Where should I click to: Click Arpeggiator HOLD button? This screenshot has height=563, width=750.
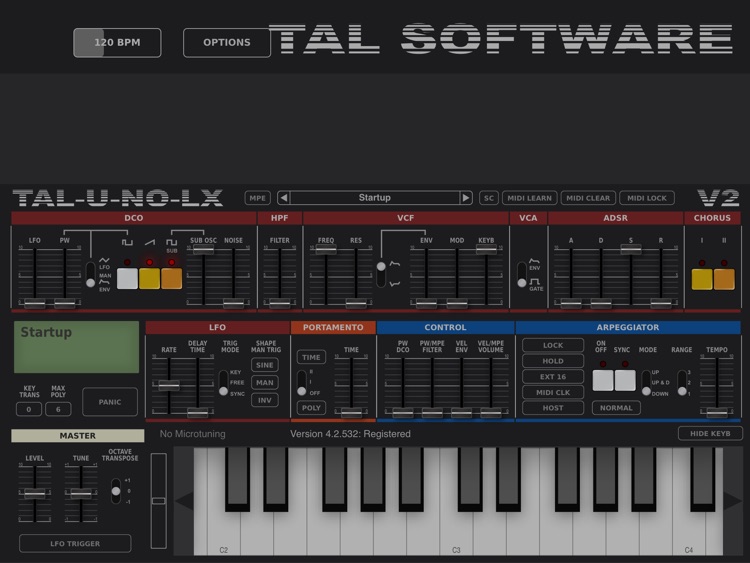(x=553, y=361)
